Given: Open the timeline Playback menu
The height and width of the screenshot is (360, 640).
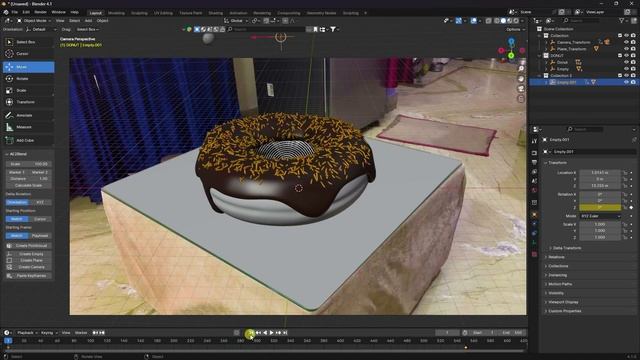Looking at the screenshot, I should (27, 333).
